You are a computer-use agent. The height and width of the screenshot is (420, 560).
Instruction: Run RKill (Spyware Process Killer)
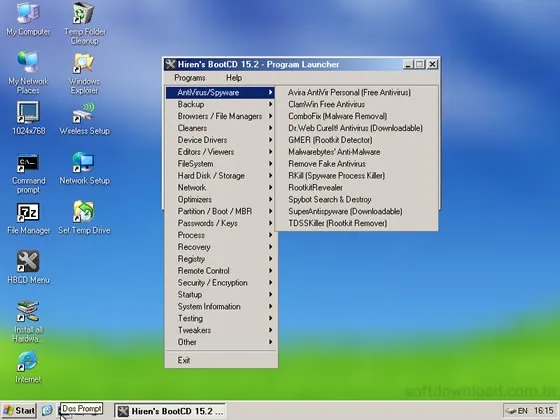pos(356,176)
